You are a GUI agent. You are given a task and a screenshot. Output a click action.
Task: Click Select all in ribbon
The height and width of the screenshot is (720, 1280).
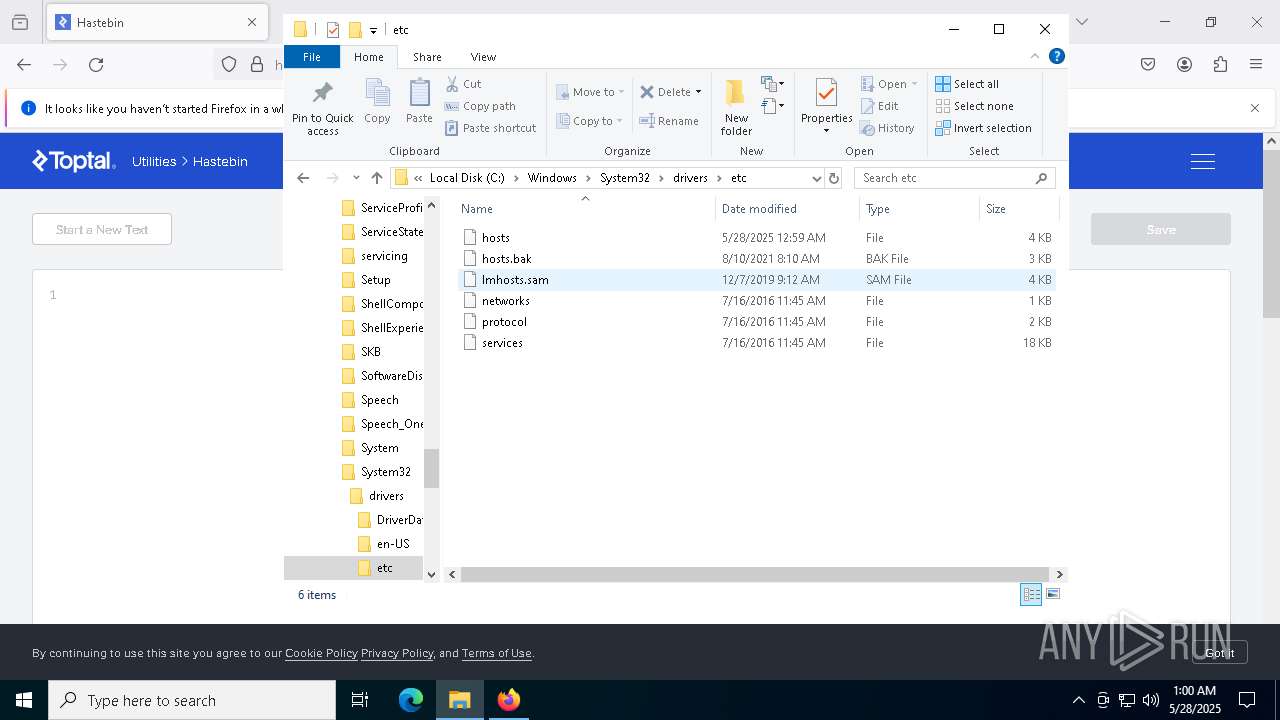[x=967, y=84]
